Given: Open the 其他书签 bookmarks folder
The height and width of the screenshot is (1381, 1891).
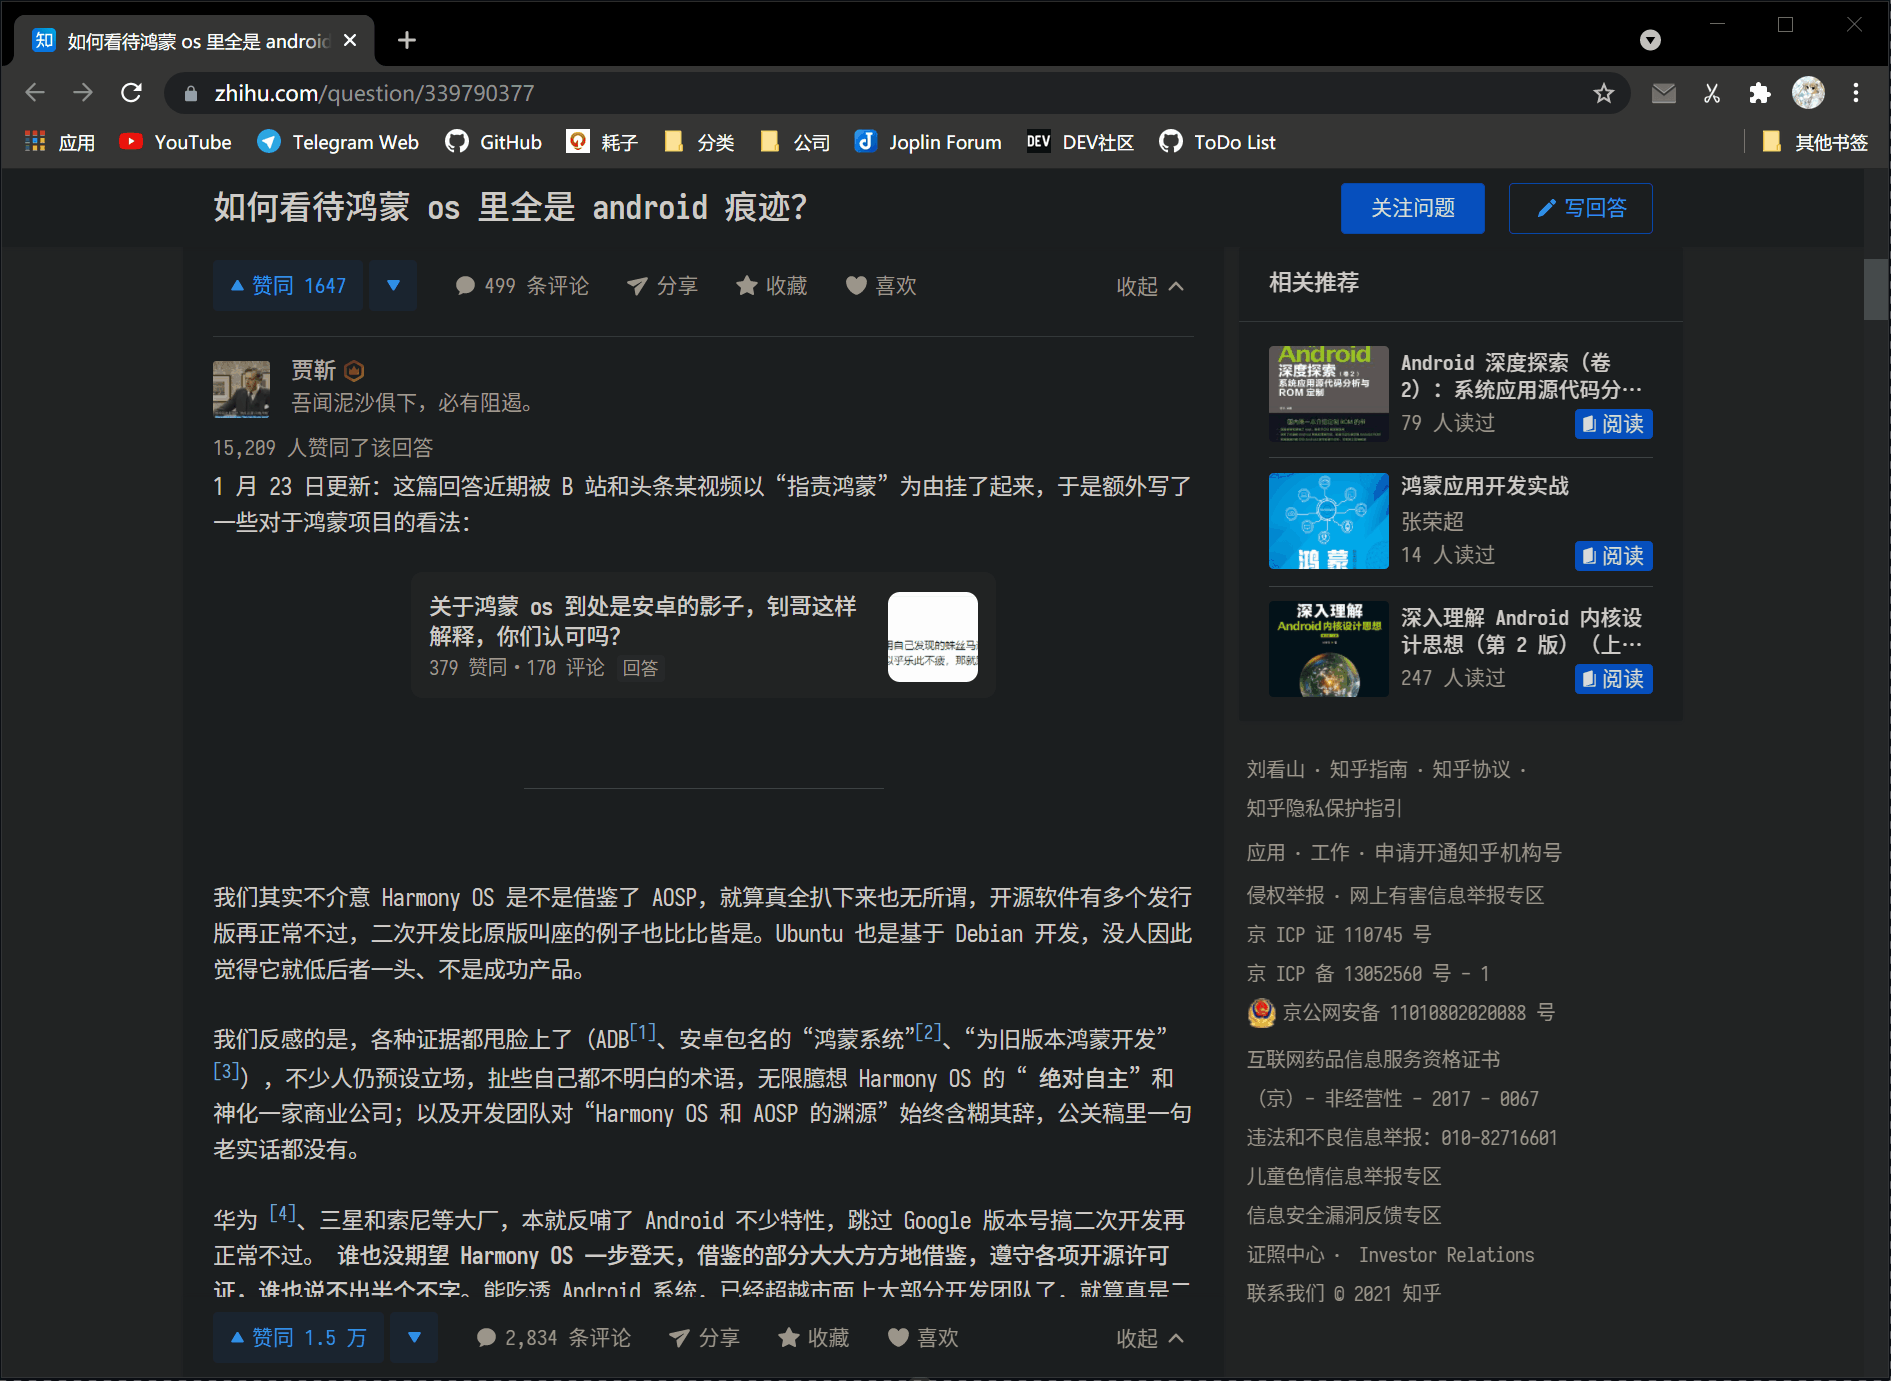Looking at the screenshot, I should [x=1815, y=142].
